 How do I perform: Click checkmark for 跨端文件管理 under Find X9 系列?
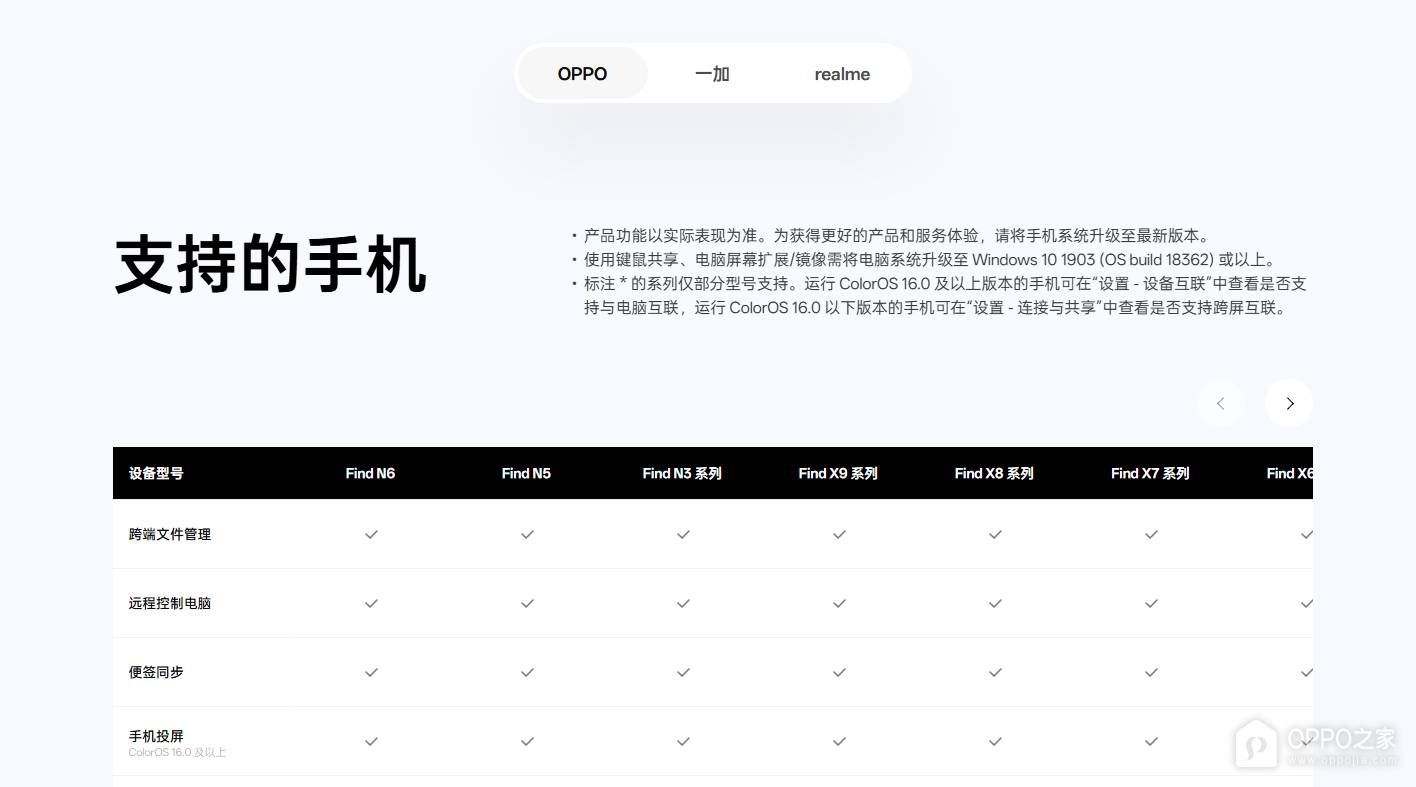839,534
